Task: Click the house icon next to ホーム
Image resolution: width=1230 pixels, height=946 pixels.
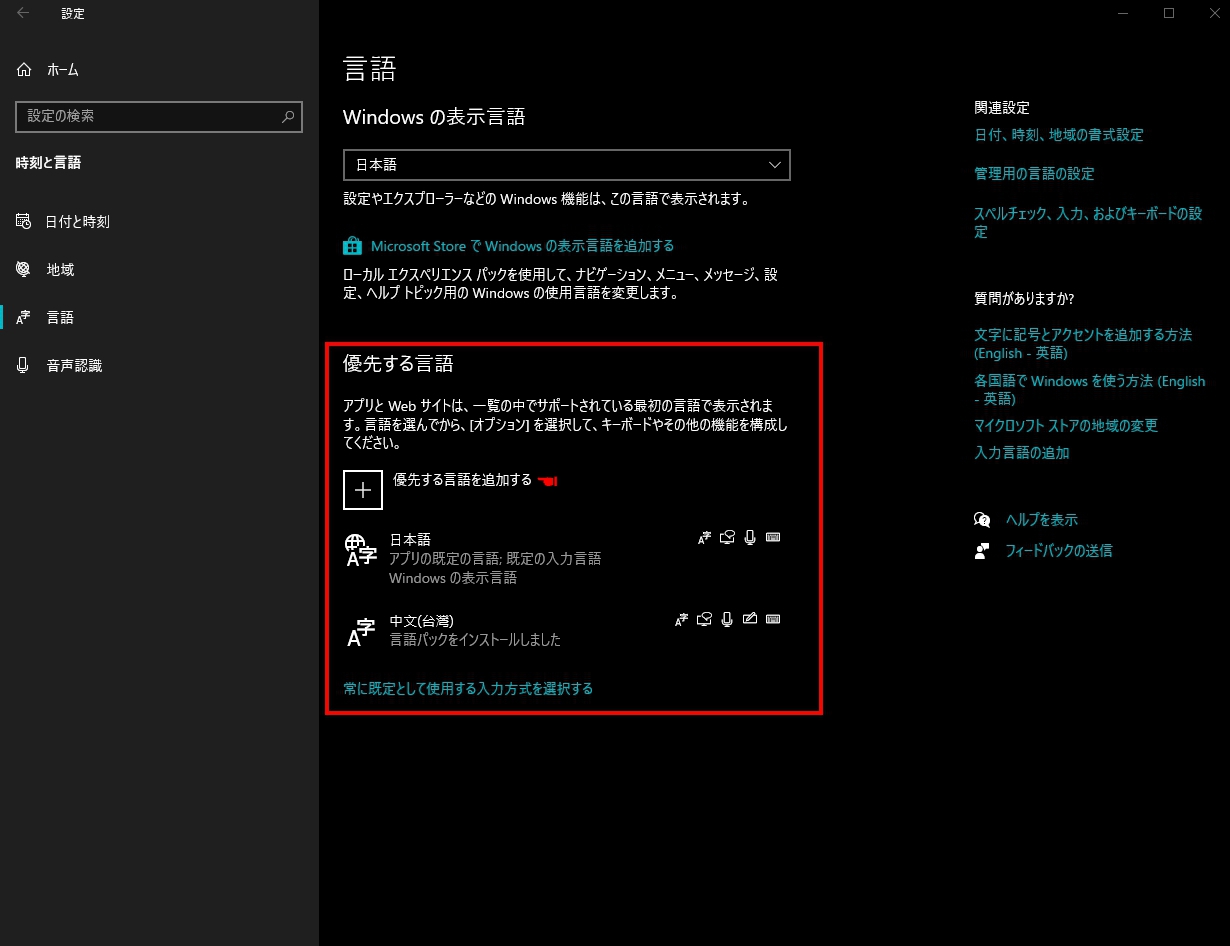Action: click(x=24, y=70)
